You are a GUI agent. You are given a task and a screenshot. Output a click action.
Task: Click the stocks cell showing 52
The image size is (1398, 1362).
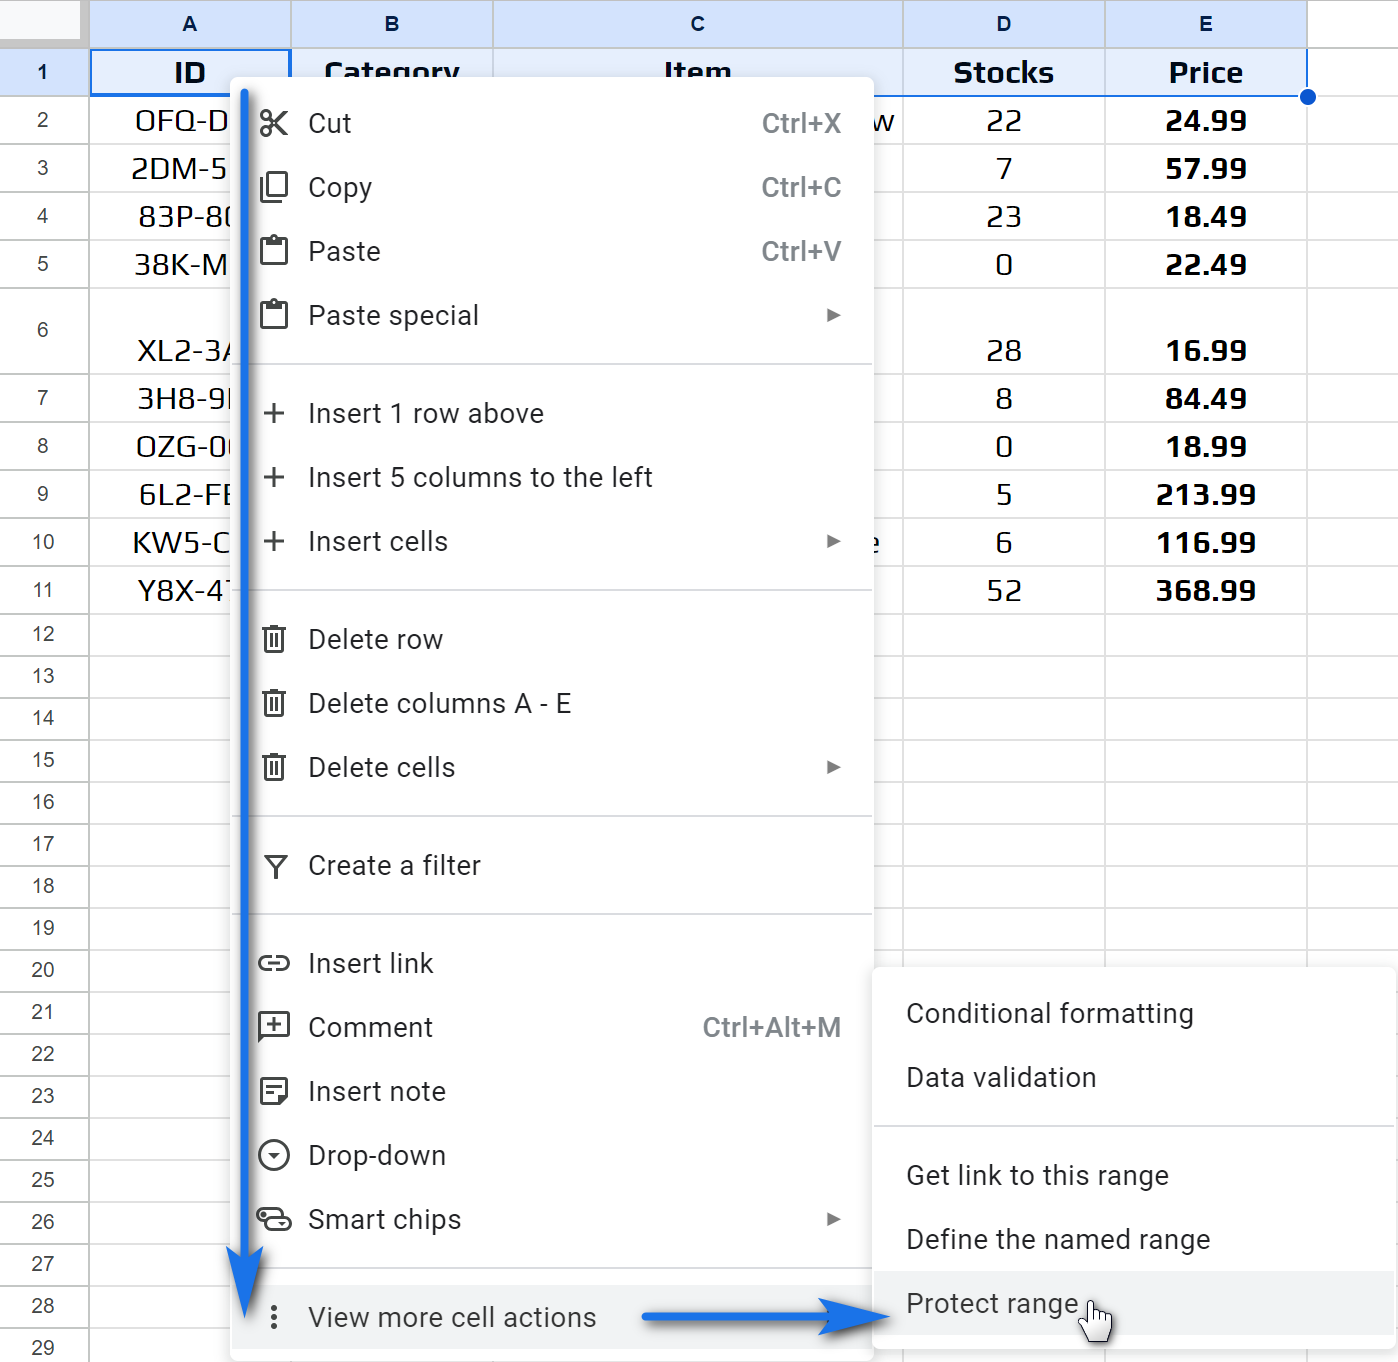click(1004, 591)
